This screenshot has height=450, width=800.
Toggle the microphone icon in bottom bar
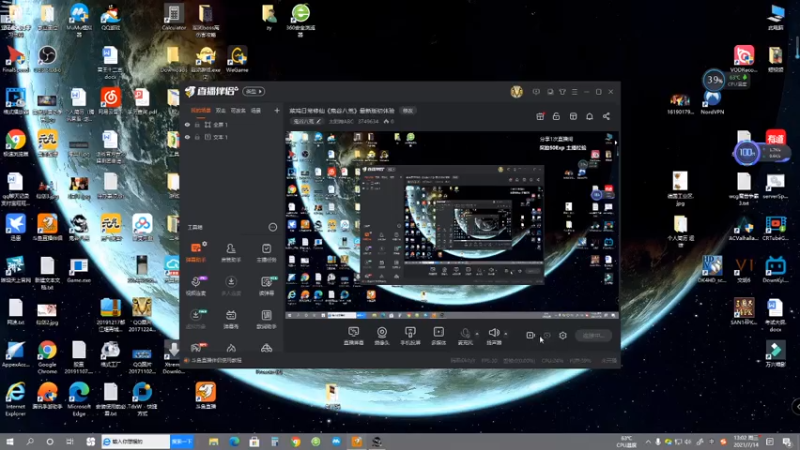coord(465,335)
